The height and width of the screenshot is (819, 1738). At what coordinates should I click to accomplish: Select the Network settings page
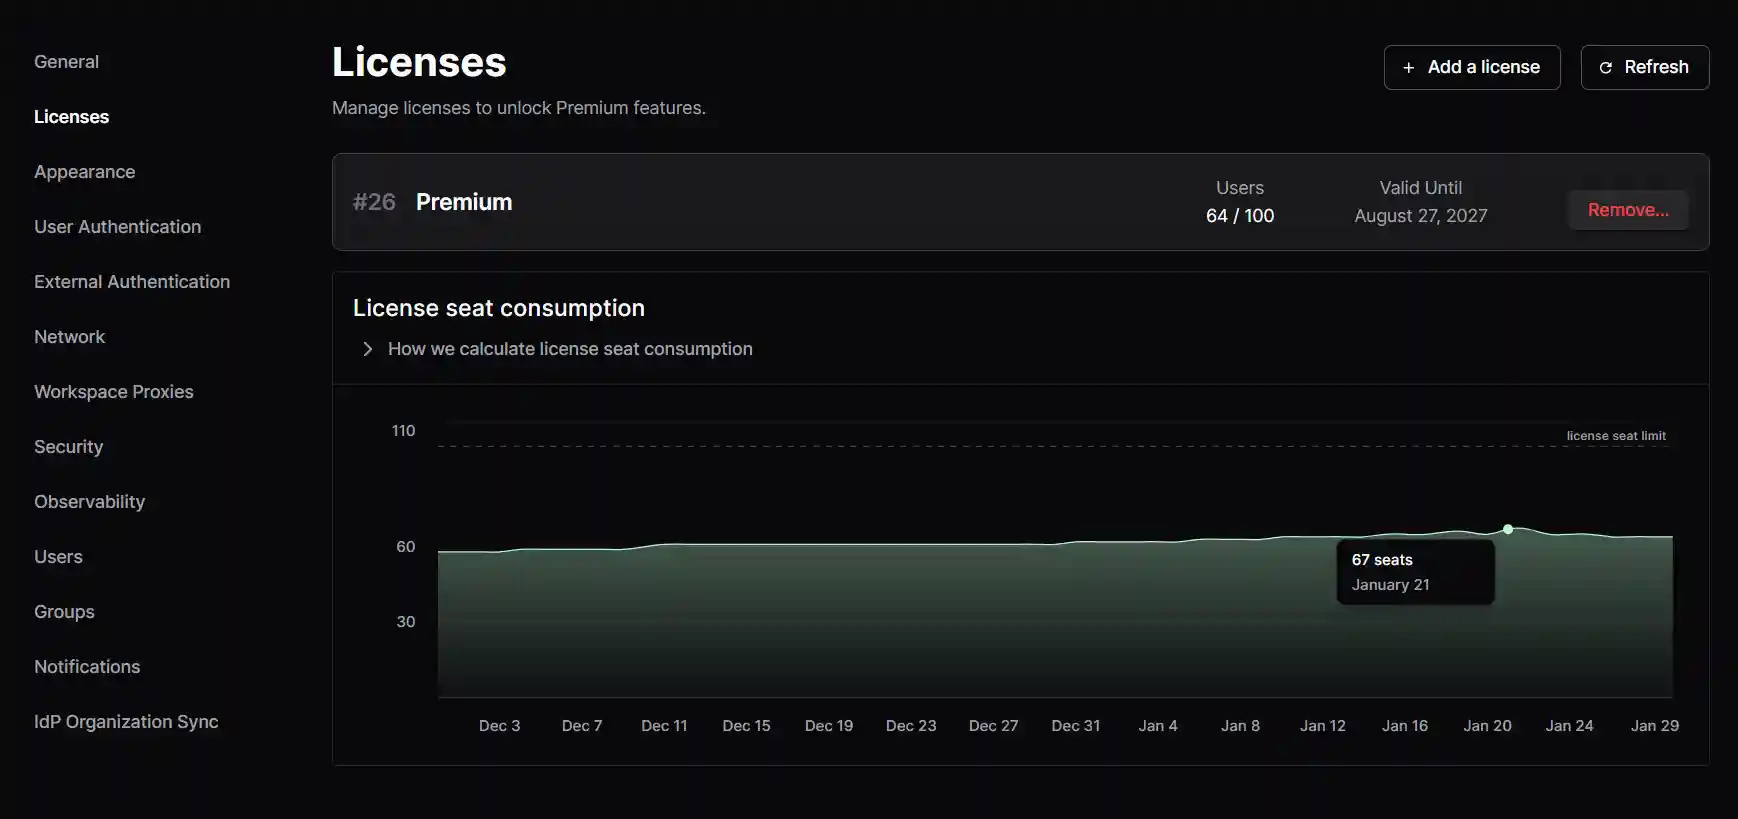click(x=69, y=337)
